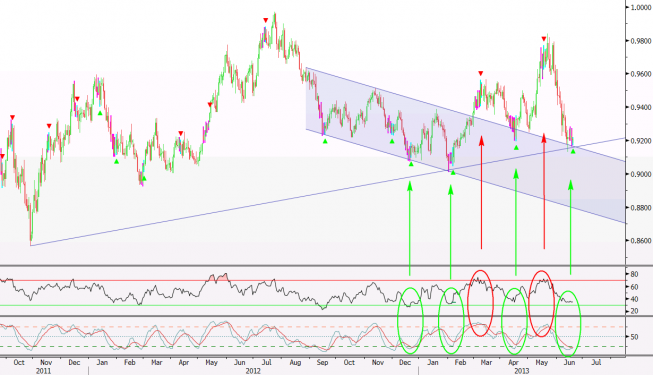
Task: Click the 0.9200 price axis label
Action: (641, 141)
